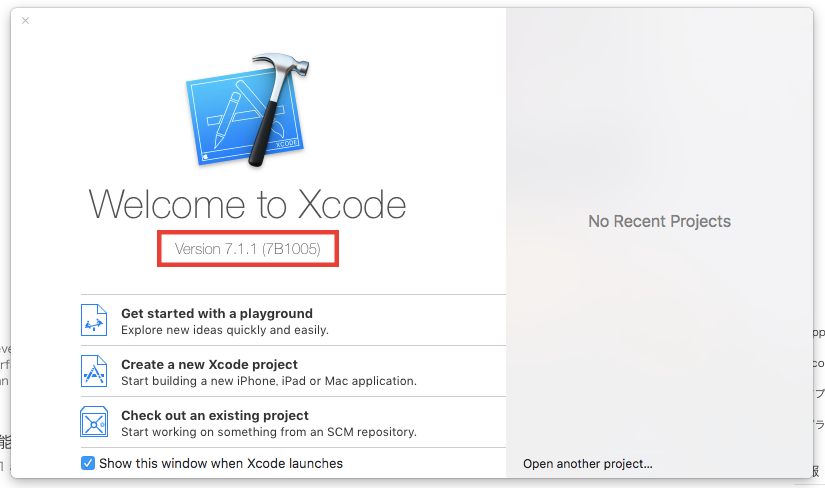This screenshot has height=488, width=825.
Task: Select 'Check out an existing project'
Action: 293,422
